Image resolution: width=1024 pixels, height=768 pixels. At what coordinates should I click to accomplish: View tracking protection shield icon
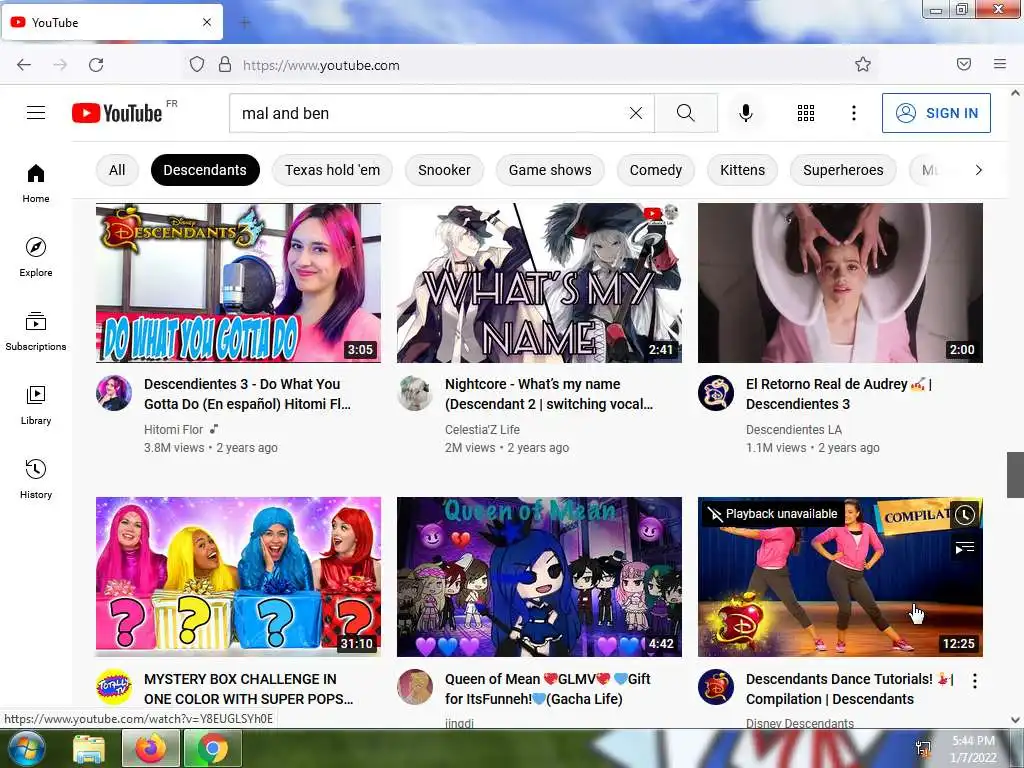197,65
